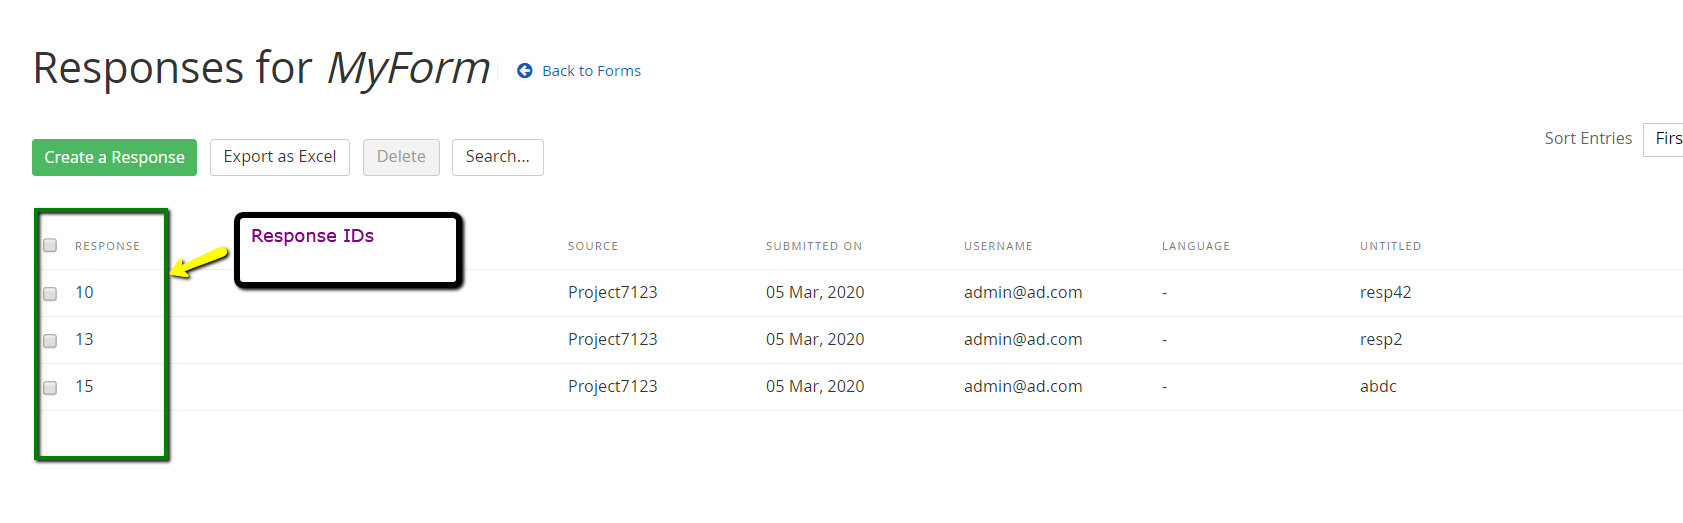The image size is (1683, 523).
Task: Toggle the select-all checkbox in RESPONSE header
Action: pos(50,245)
